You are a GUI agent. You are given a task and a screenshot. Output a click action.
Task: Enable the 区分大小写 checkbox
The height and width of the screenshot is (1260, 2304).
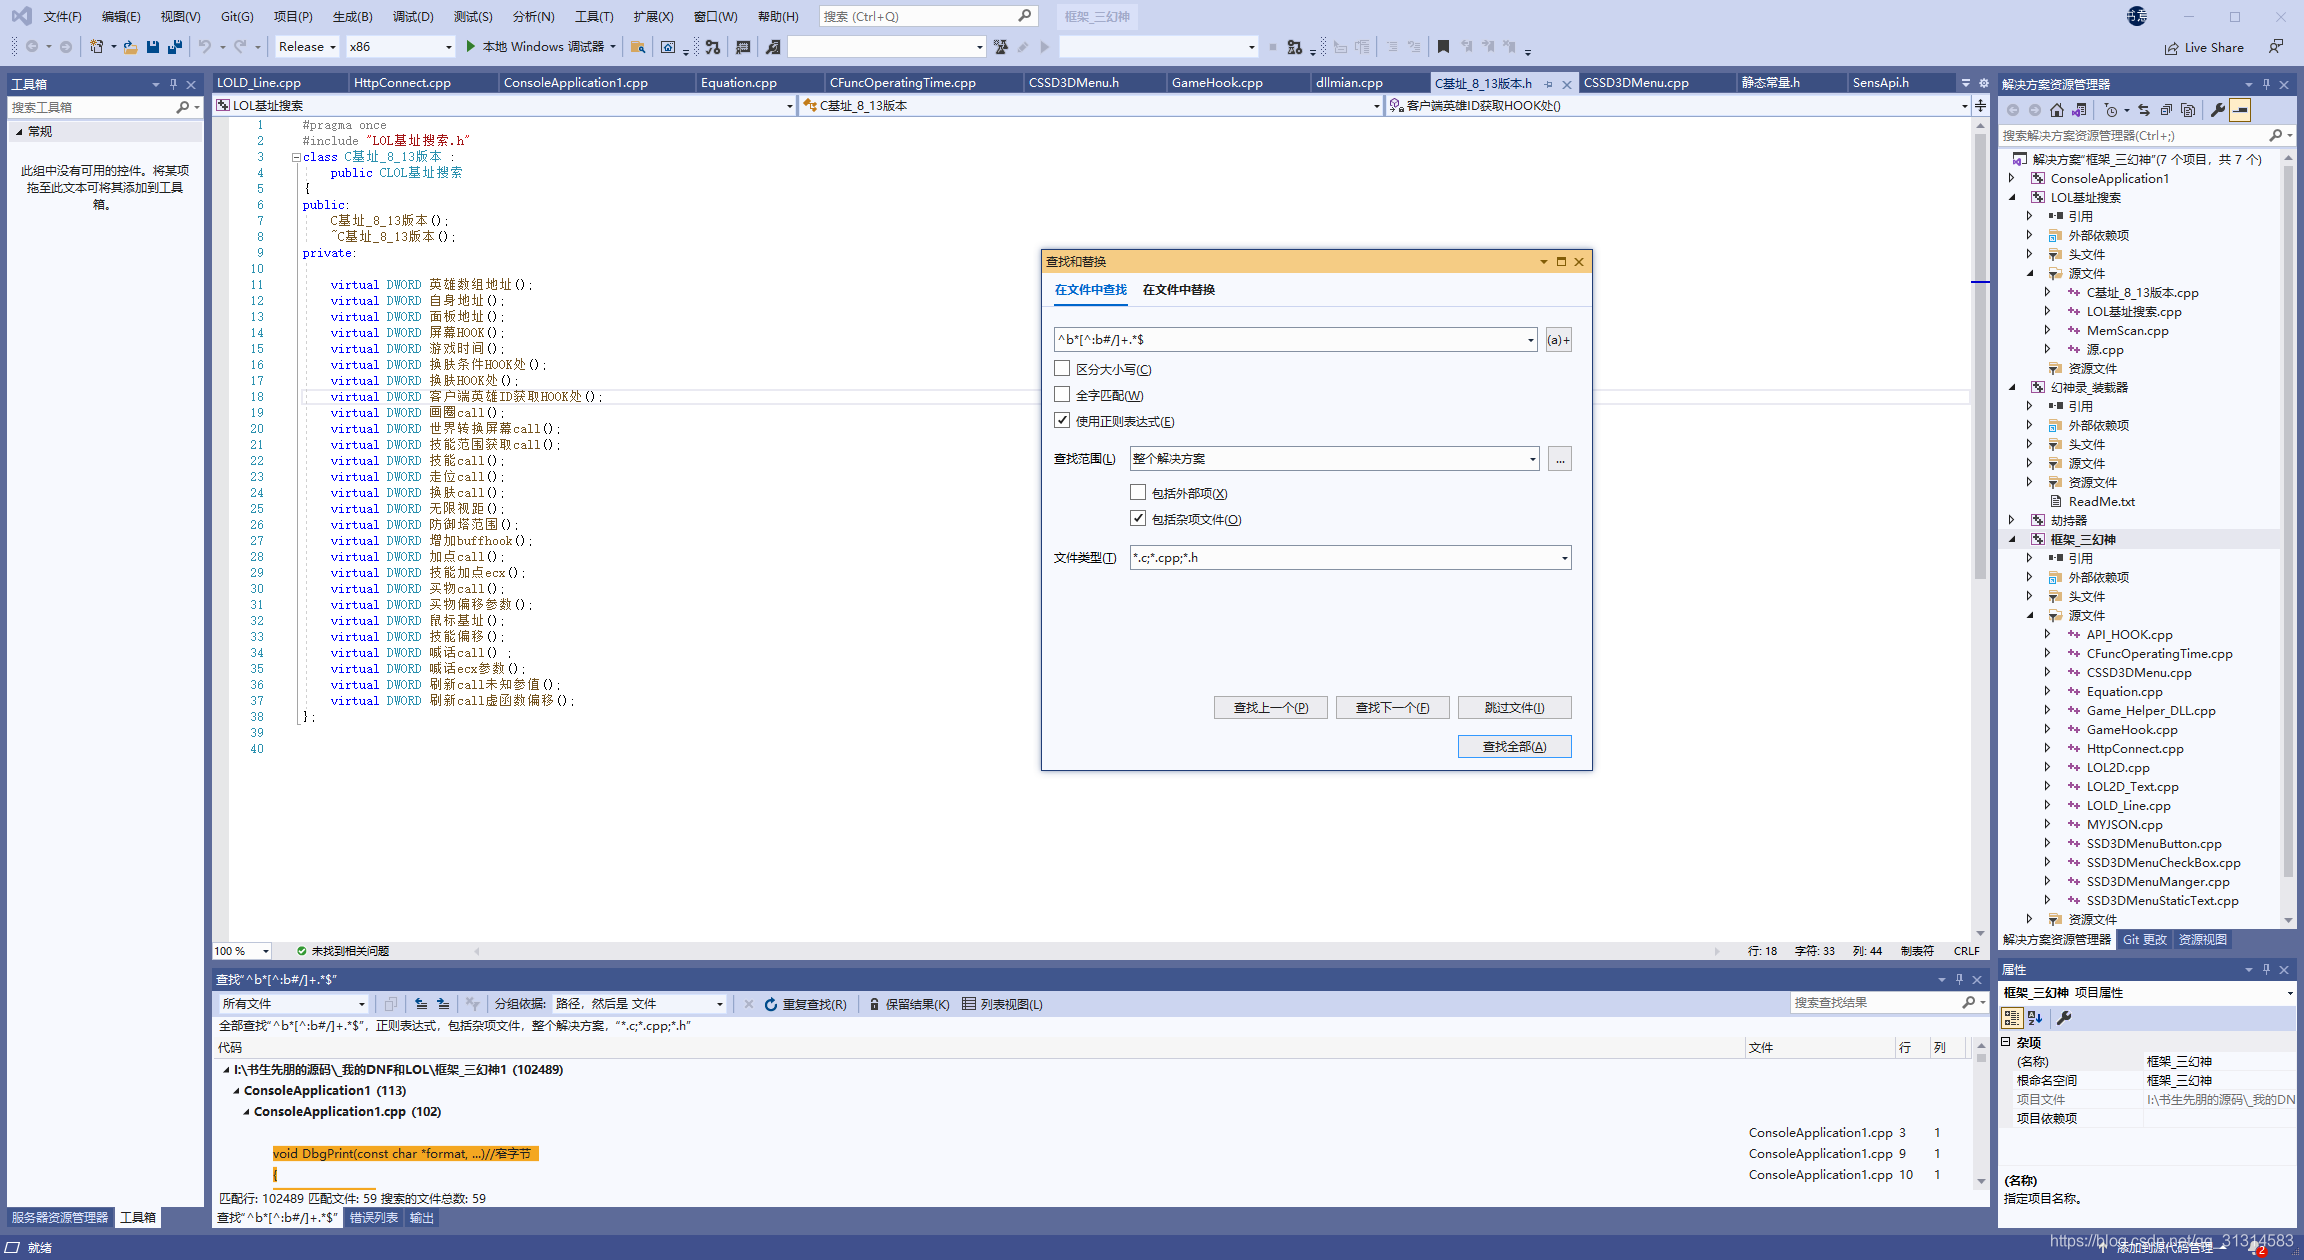(1062, 369)
